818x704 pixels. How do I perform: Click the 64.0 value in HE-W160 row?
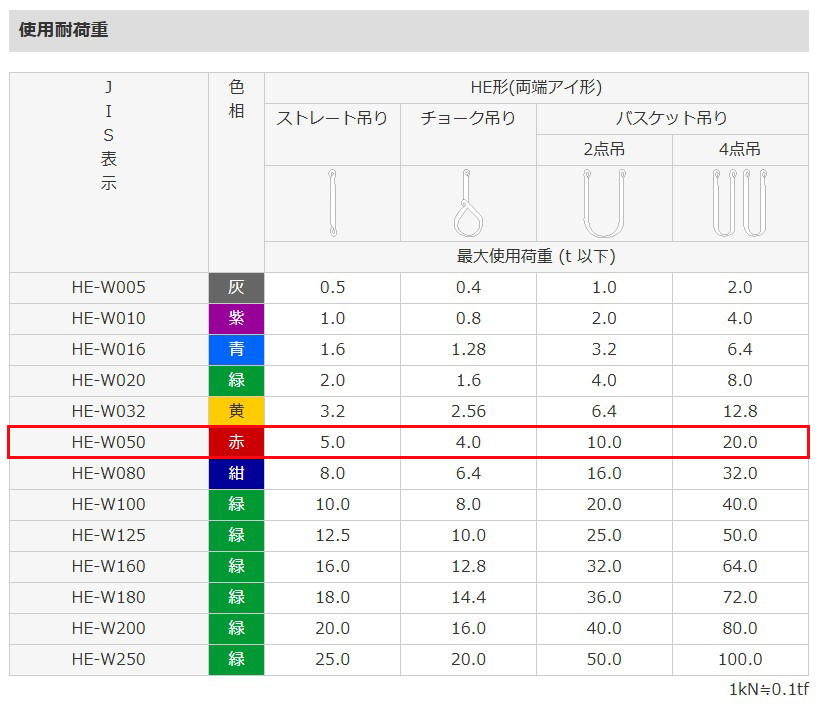click(740, 566)
